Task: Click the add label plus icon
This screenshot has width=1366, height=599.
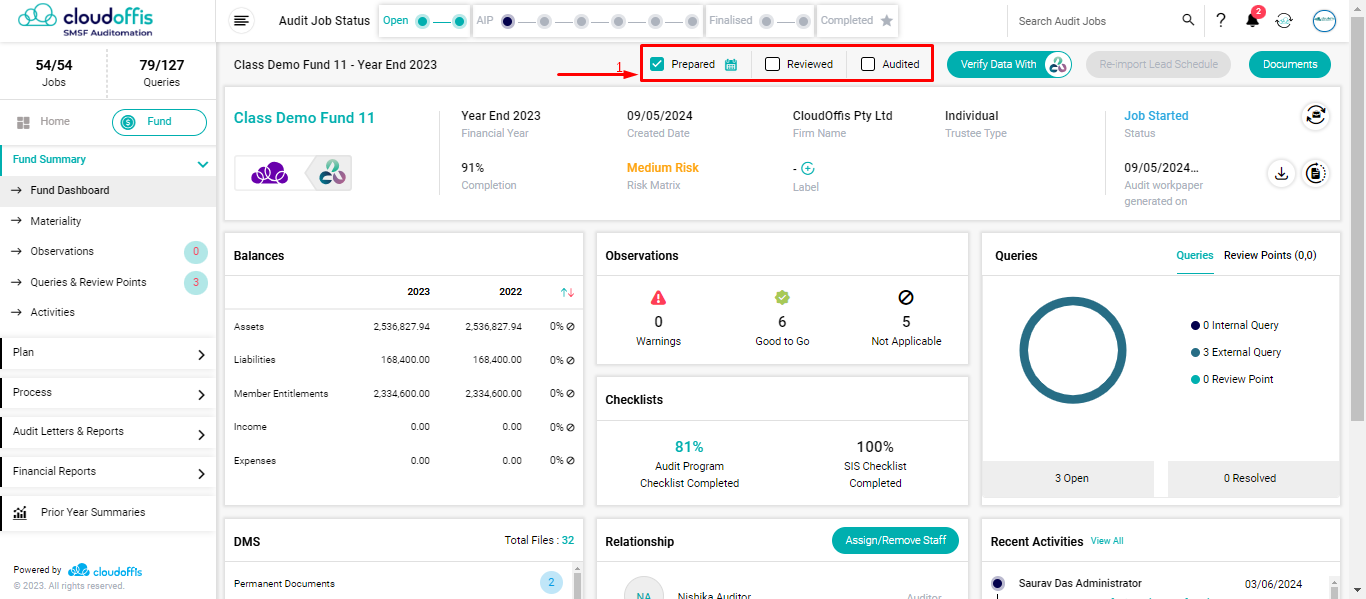Action: point(808,168)
